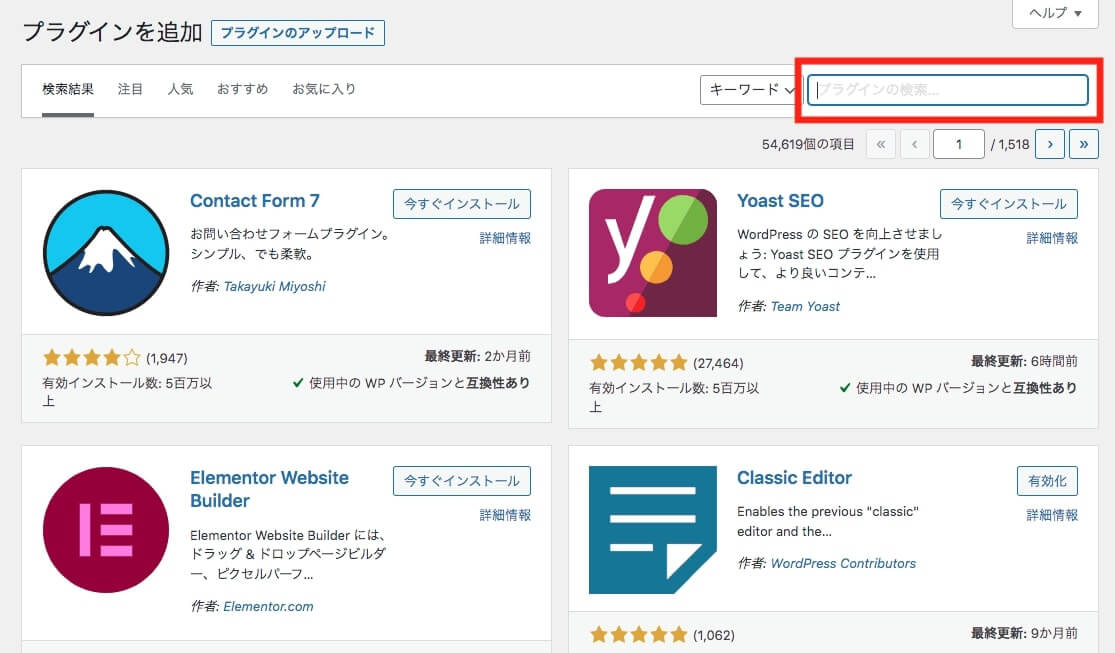Screen dimensions: 1115x653
Task: Install Elementor Website Builder now
Action: pyautogui.click(x=462, y=481)
